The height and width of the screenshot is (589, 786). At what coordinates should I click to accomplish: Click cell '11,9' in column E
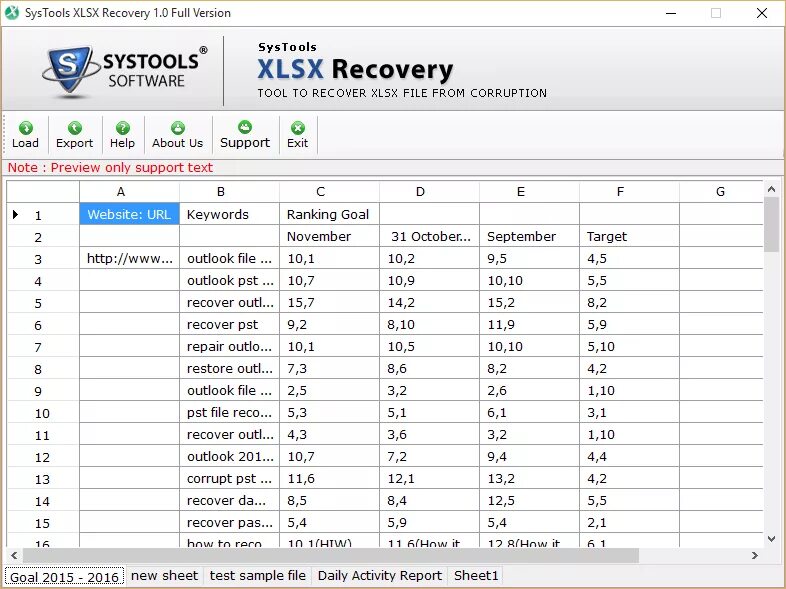529,324
